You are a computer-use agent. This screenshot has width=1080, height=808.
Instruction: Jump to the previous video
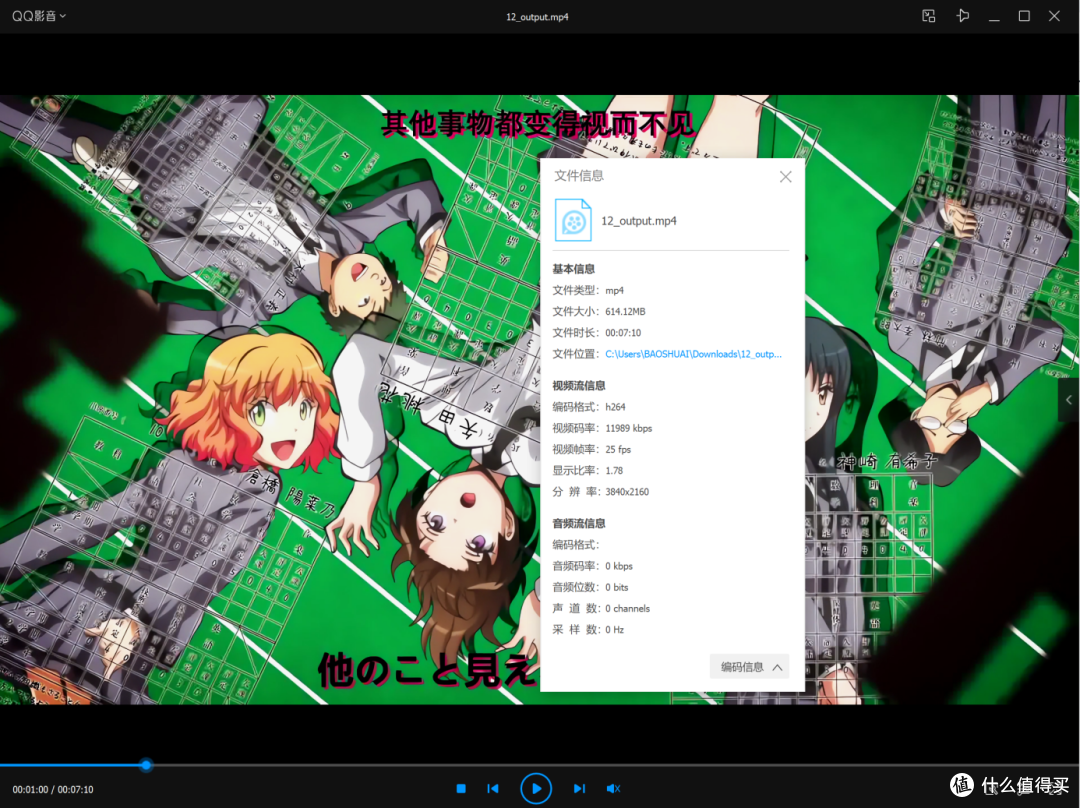pos(493,789)
